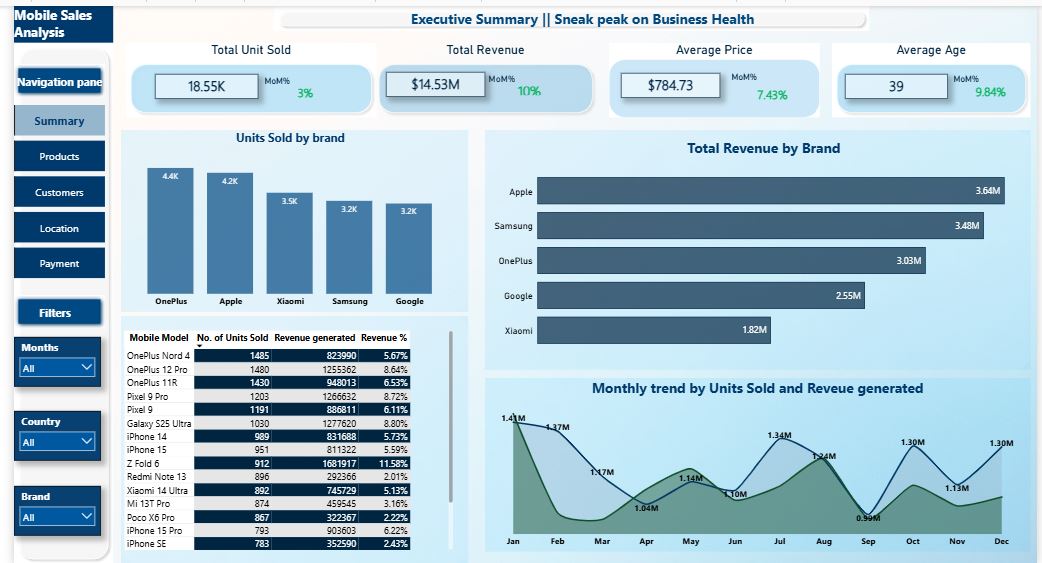The height and width of the screenshot is (563, 1042).
Task: Navigate to the Payment page
Action: (x=59, y=264)
